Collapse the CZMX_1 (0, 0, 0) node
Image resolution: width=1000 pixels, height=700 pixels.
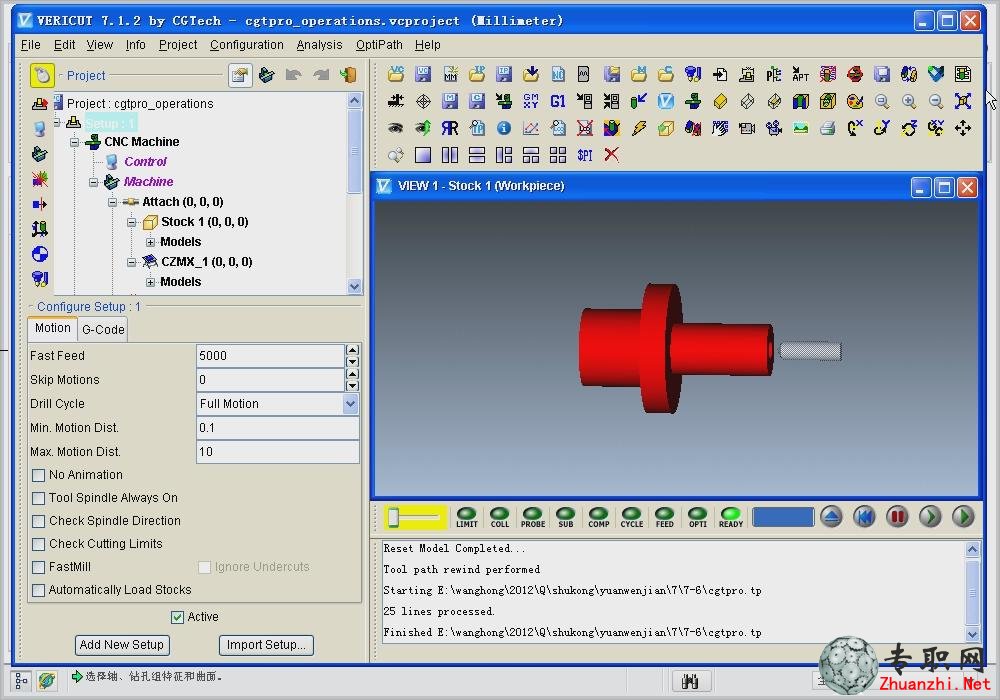131,262
